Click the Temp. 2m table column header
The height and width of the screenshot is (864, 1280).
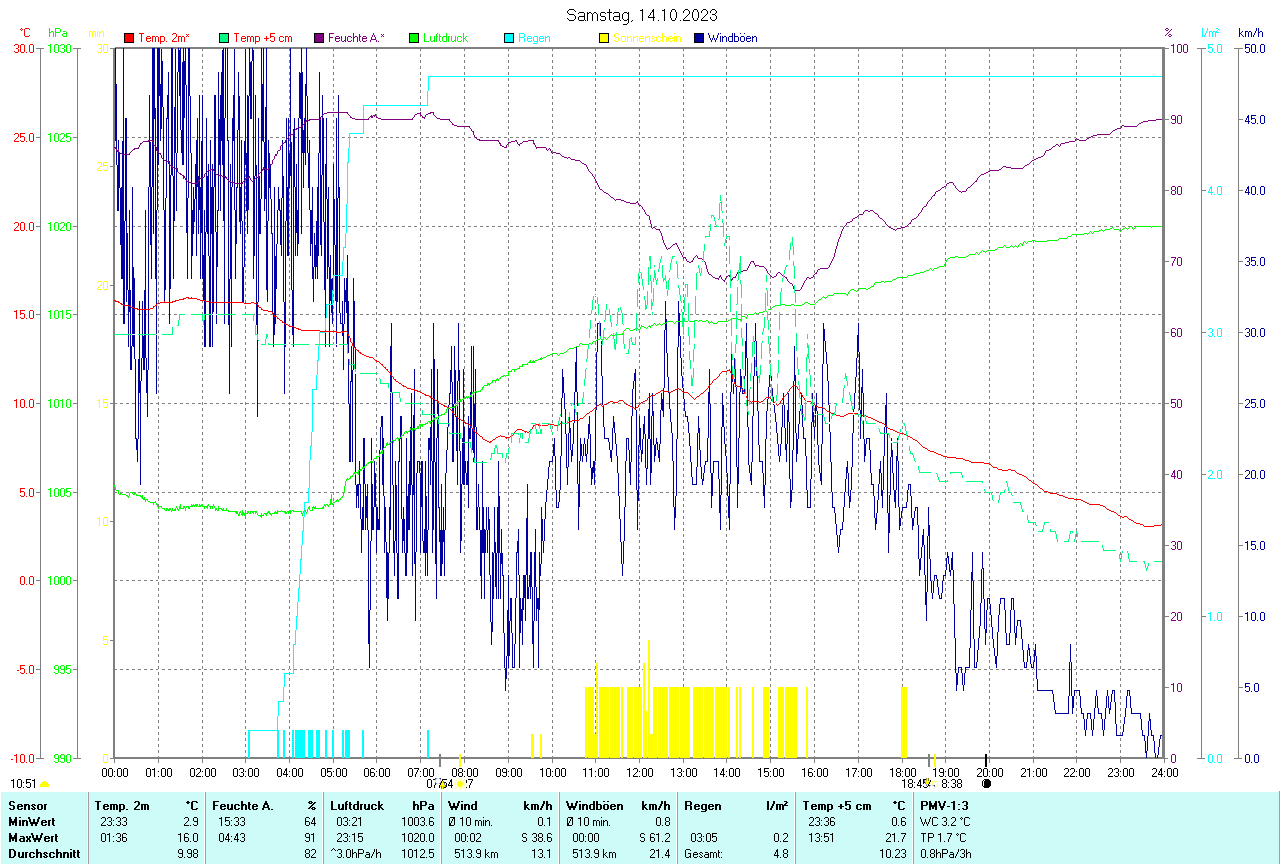point(122,805)
